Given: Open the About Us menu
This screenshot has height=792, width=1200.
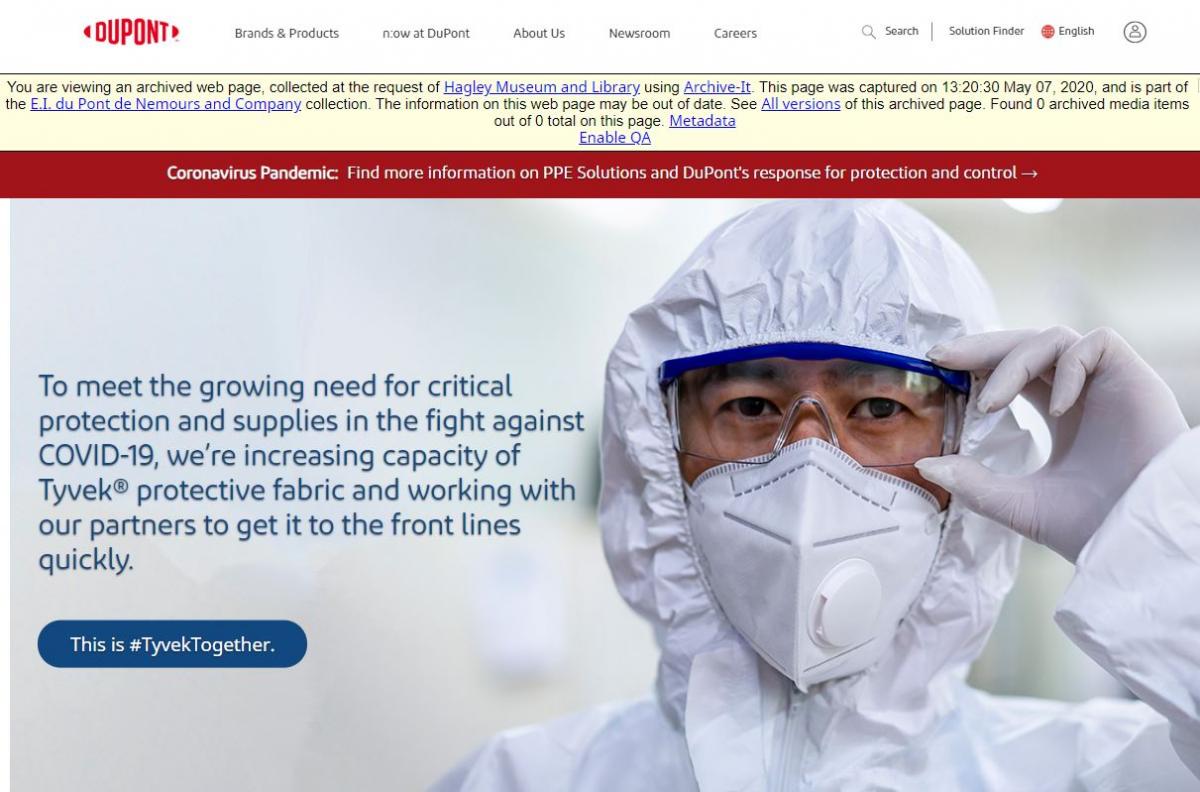Looking at the screenshot, I should (x=539, y=33).
